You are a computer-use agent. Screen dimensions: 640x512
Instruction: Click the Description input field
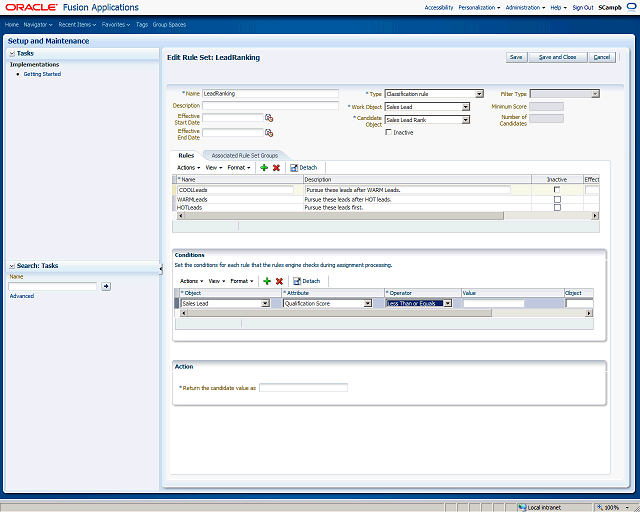(270, 105)
